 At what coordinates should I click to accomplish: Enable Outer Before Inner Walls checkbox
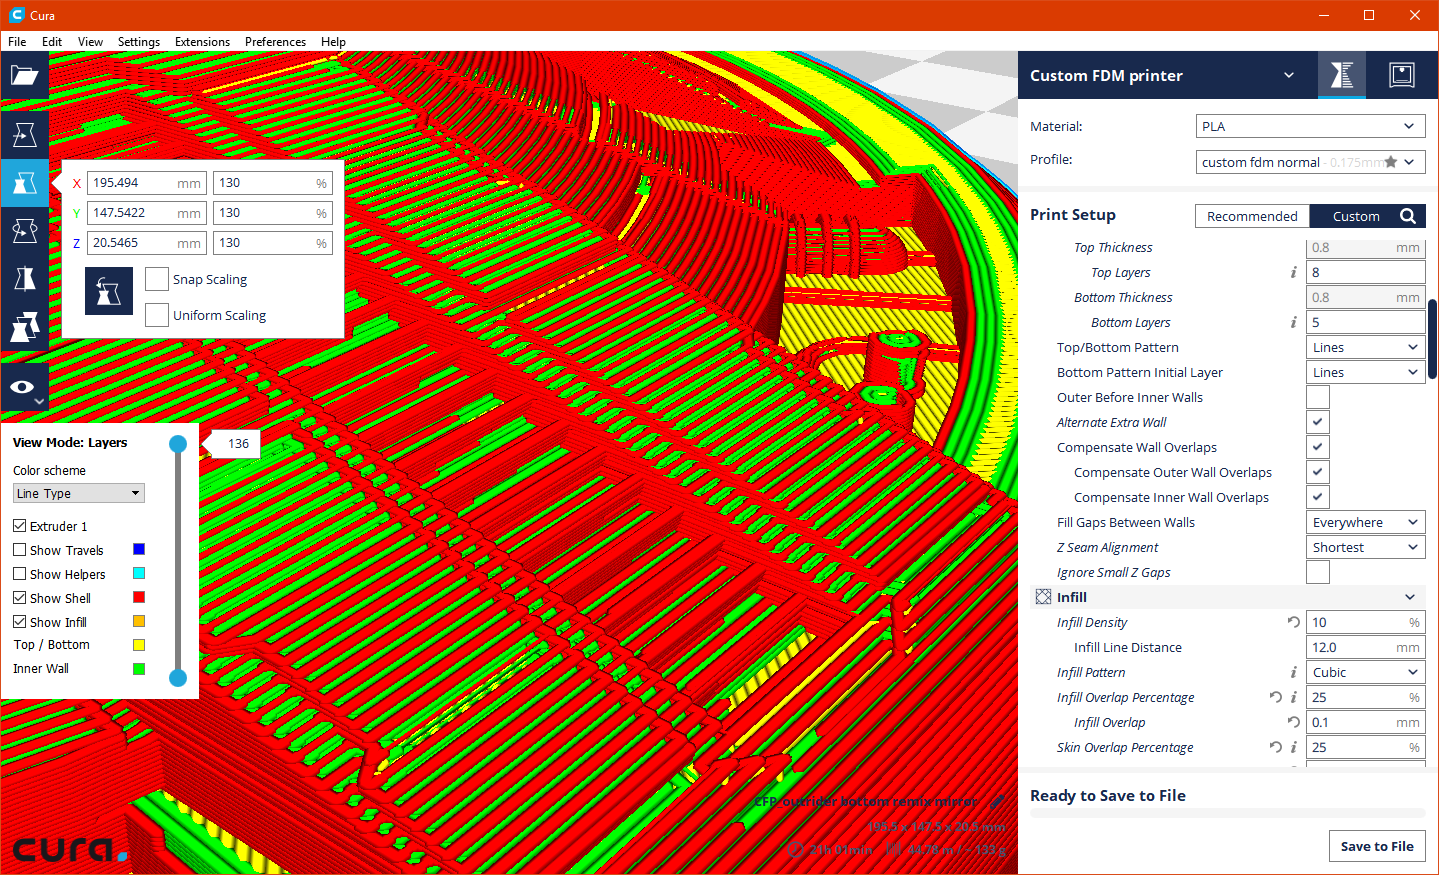click(x=1318, y=397)
